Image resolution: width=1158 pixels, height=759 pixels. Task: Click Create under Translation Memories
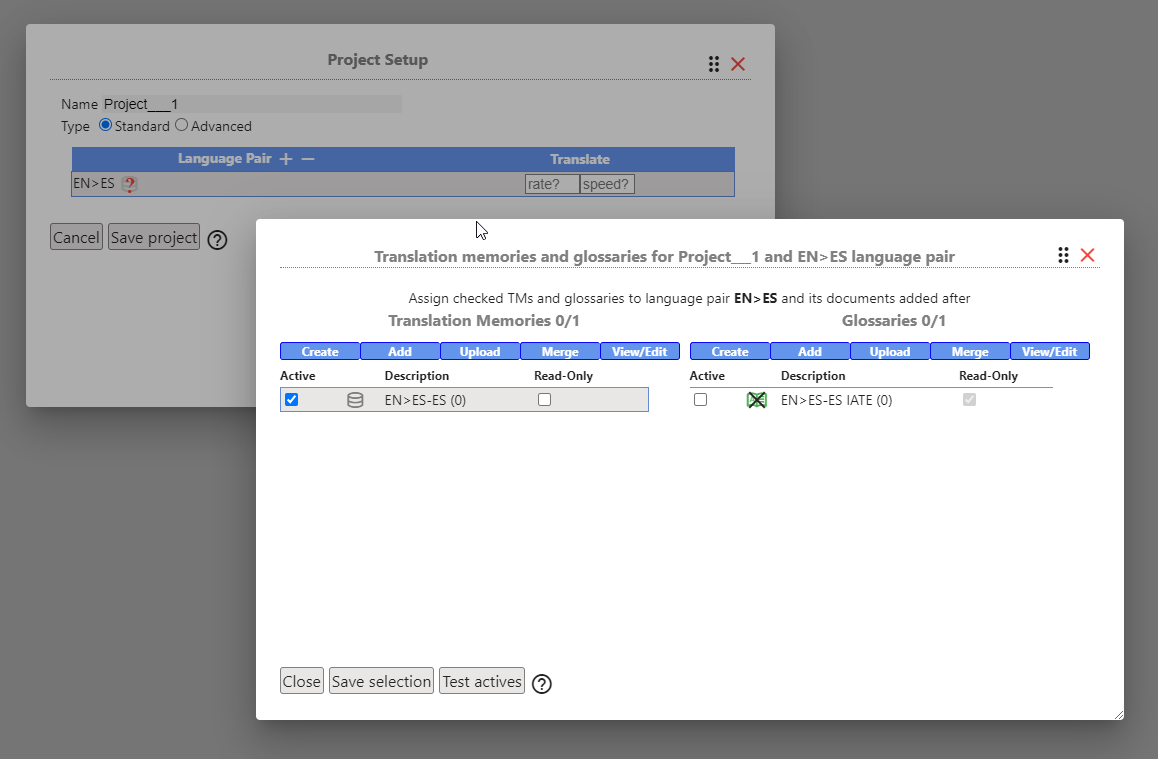[320, 351]
